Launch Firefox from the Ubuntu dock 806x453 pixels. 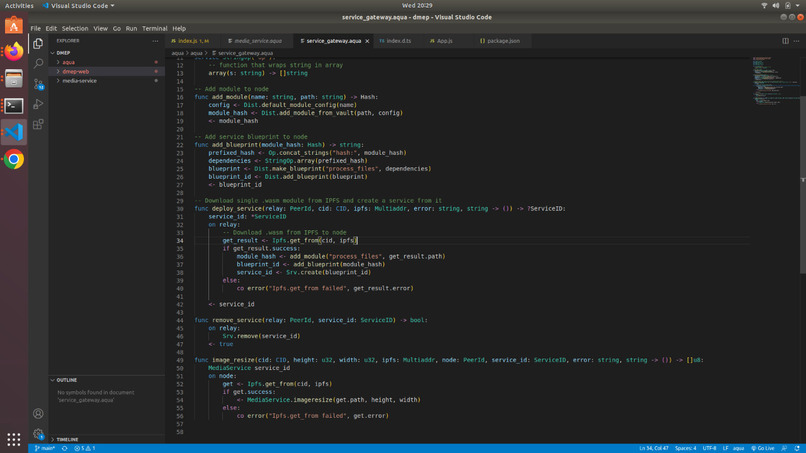(14, 51)
